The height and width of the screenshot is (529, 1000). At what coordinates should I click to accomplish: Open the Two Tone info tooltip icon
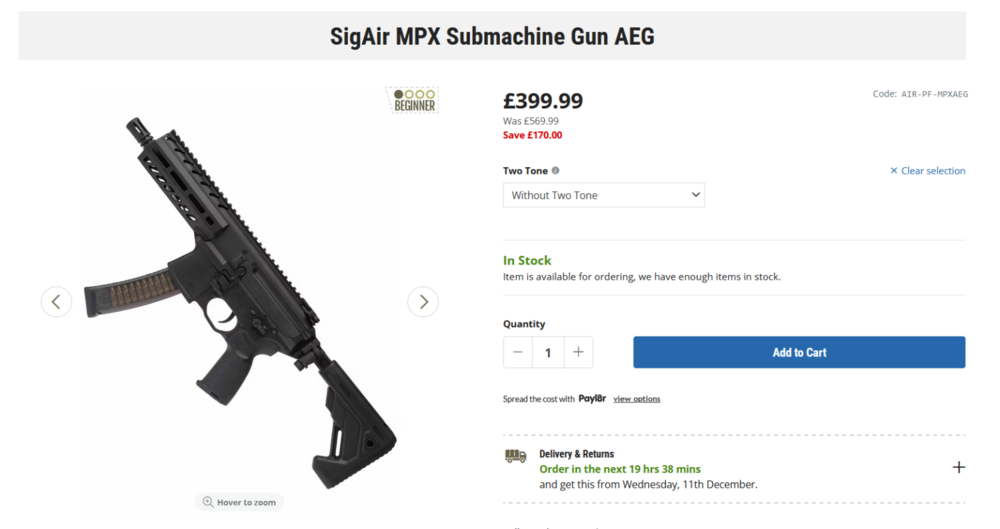(556, 171)
